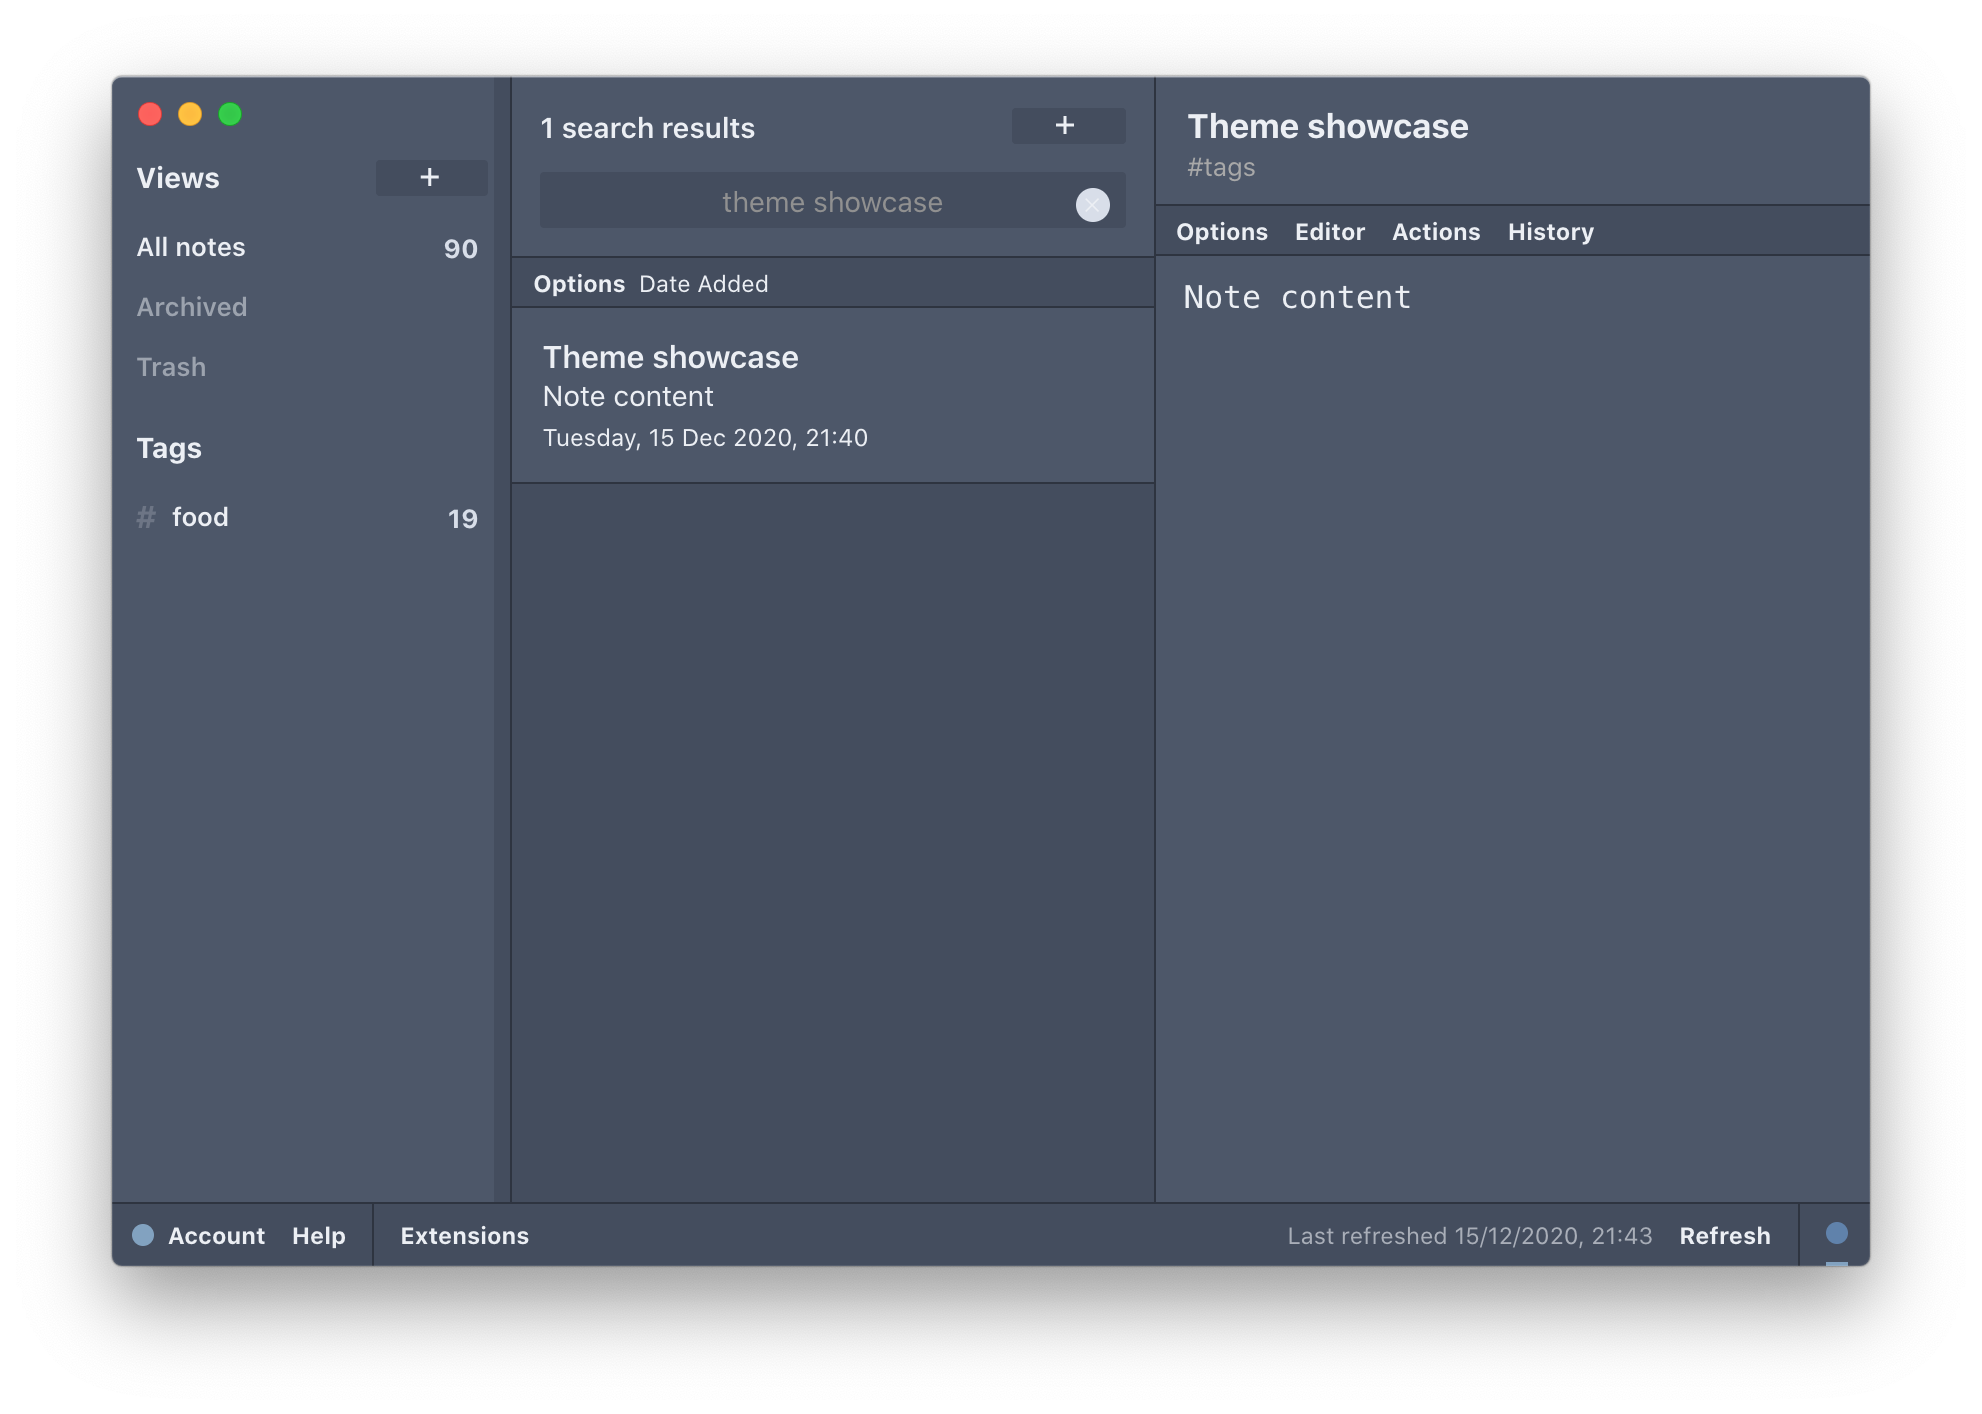Select the All notes view
The image size is (1982, 1414).
[191, 247]
